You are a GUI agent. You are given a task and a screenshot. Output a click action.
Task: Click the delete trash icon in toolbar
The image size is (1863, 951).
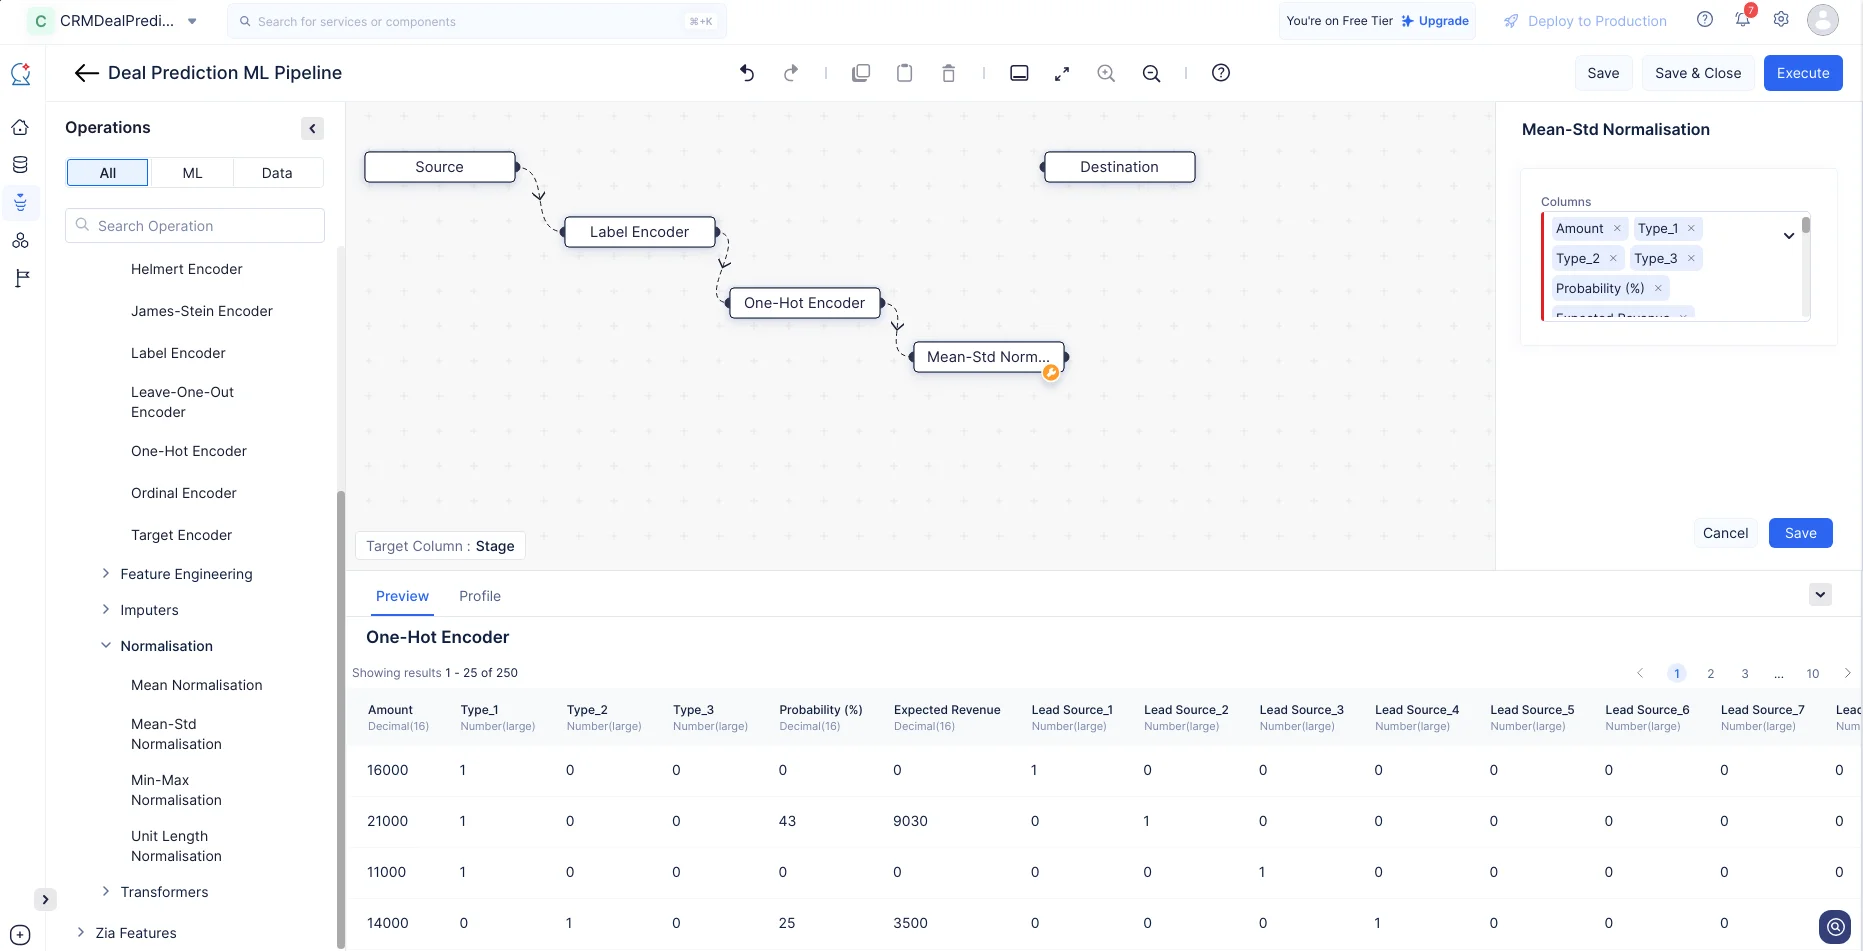coord(949,73)
